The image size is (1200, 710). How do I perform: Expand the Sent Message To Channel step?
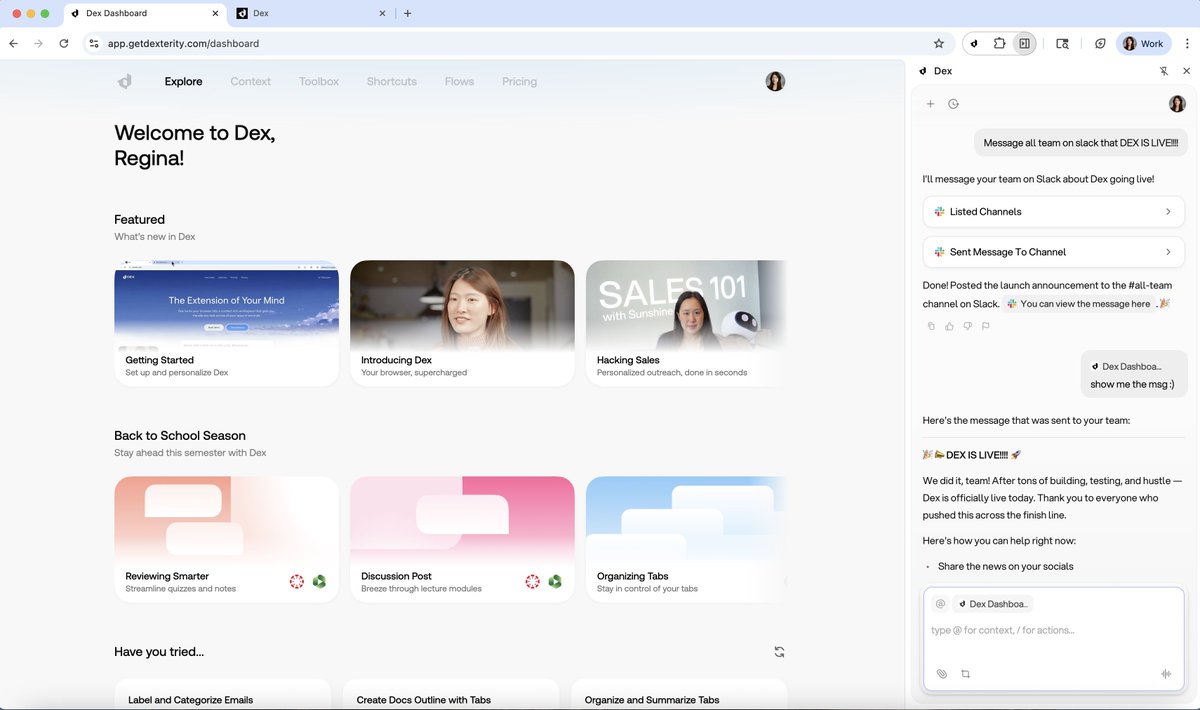pos(1053,252)
